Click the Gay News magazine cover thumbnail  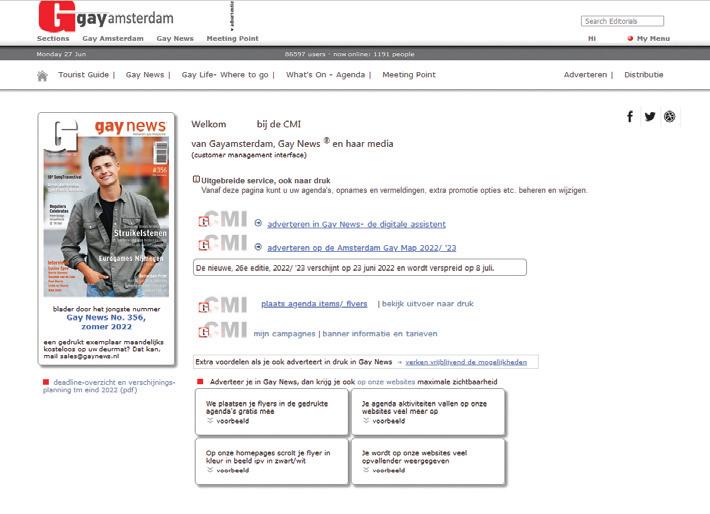106,208
